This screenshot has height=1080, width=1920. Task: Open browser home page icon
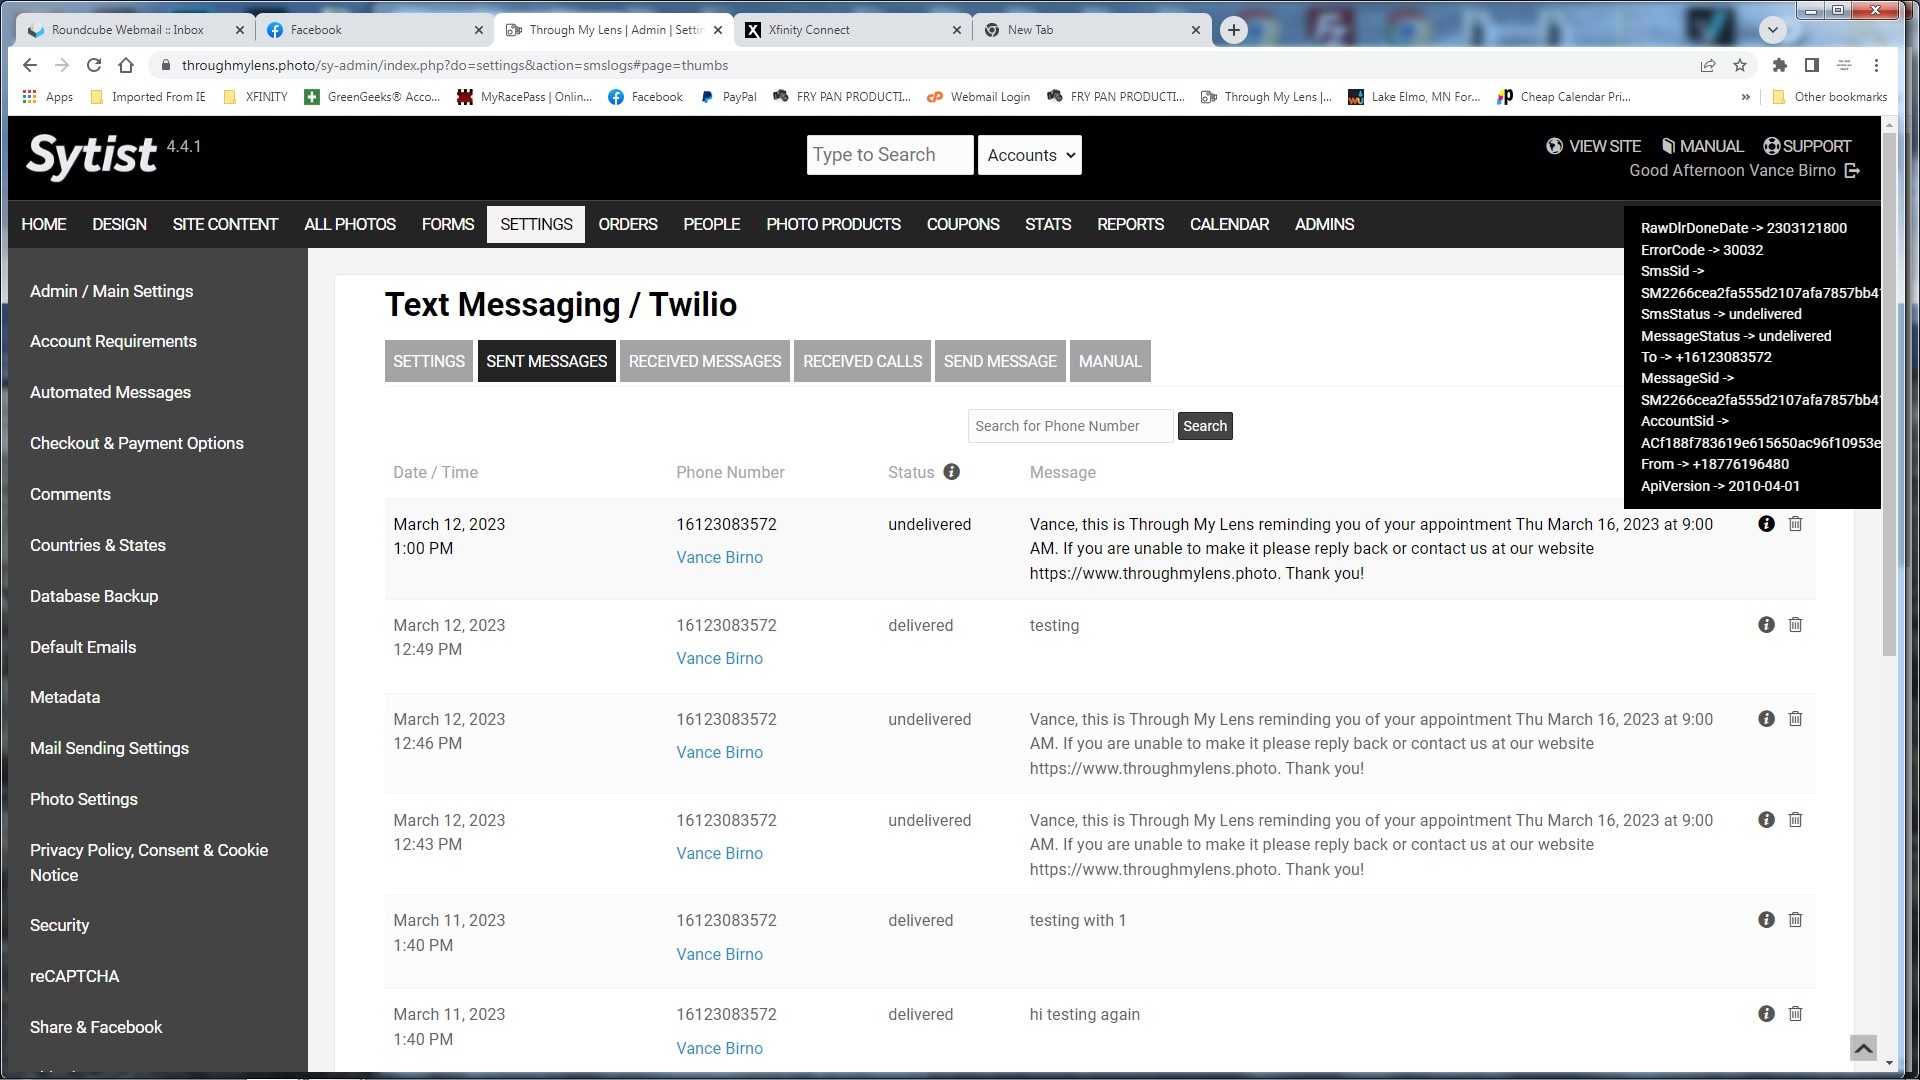coord(126,65)
